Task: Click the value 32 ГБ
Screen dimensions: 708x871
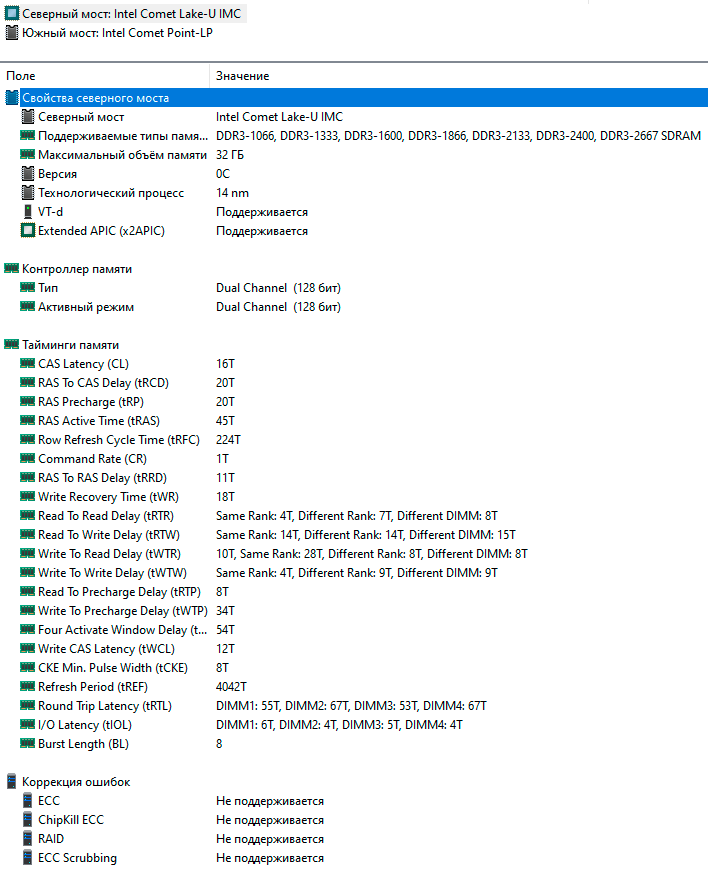Action: (x=230, y=155)
